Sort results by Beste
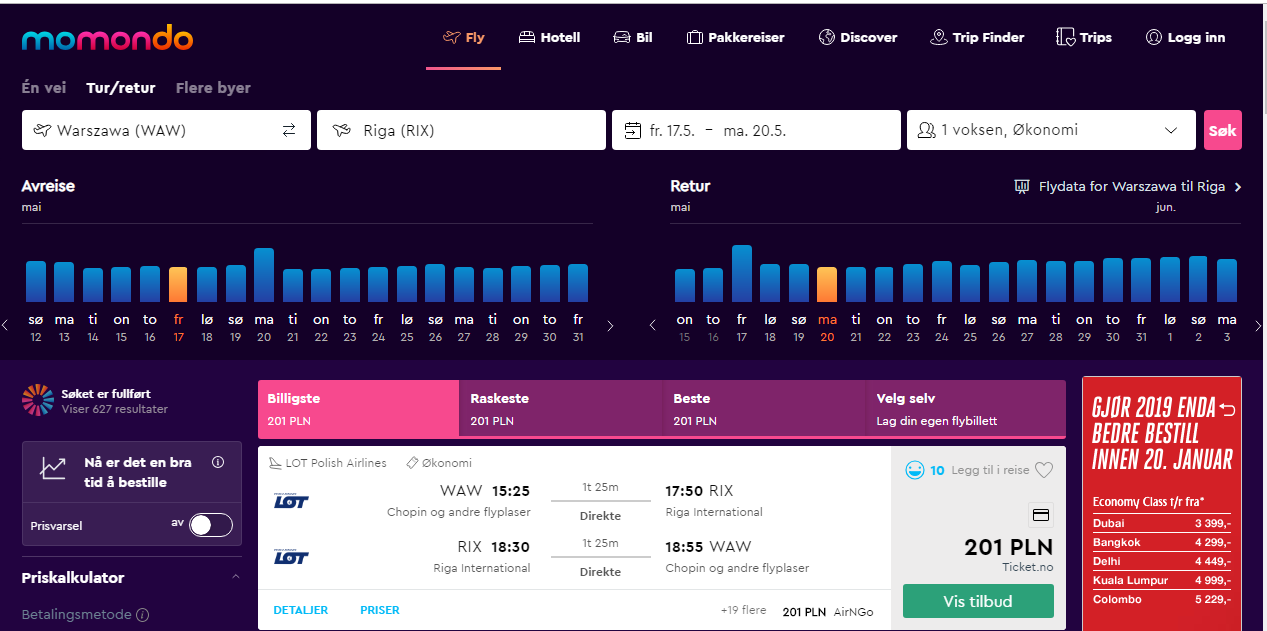Screen dimensions: 1267x631 coord(763,408)
